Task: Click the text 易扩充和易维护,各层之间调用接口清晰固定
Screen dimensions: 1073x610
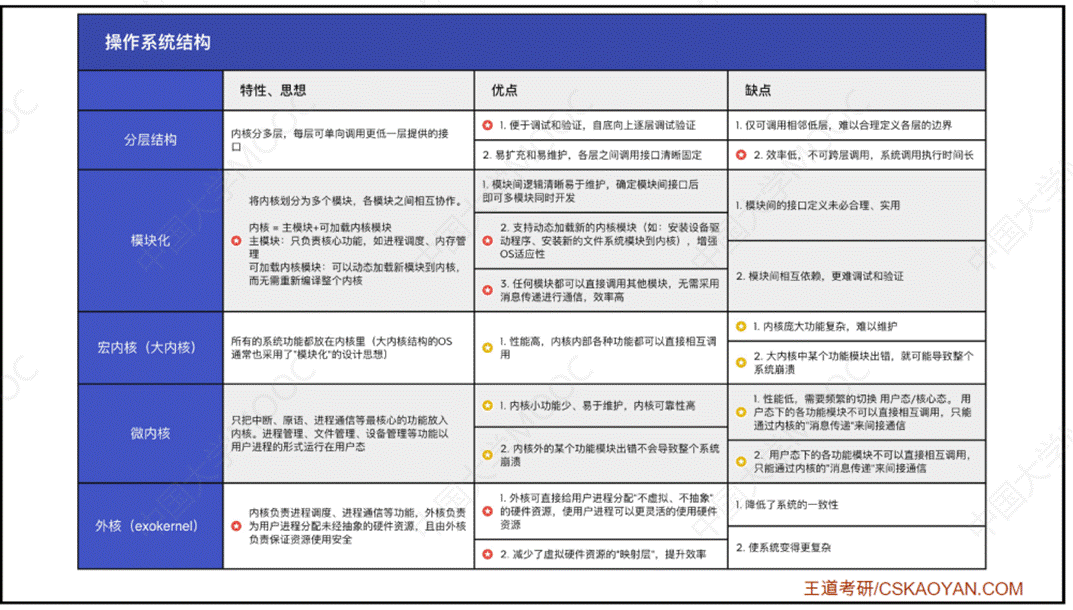Action: 592,155
